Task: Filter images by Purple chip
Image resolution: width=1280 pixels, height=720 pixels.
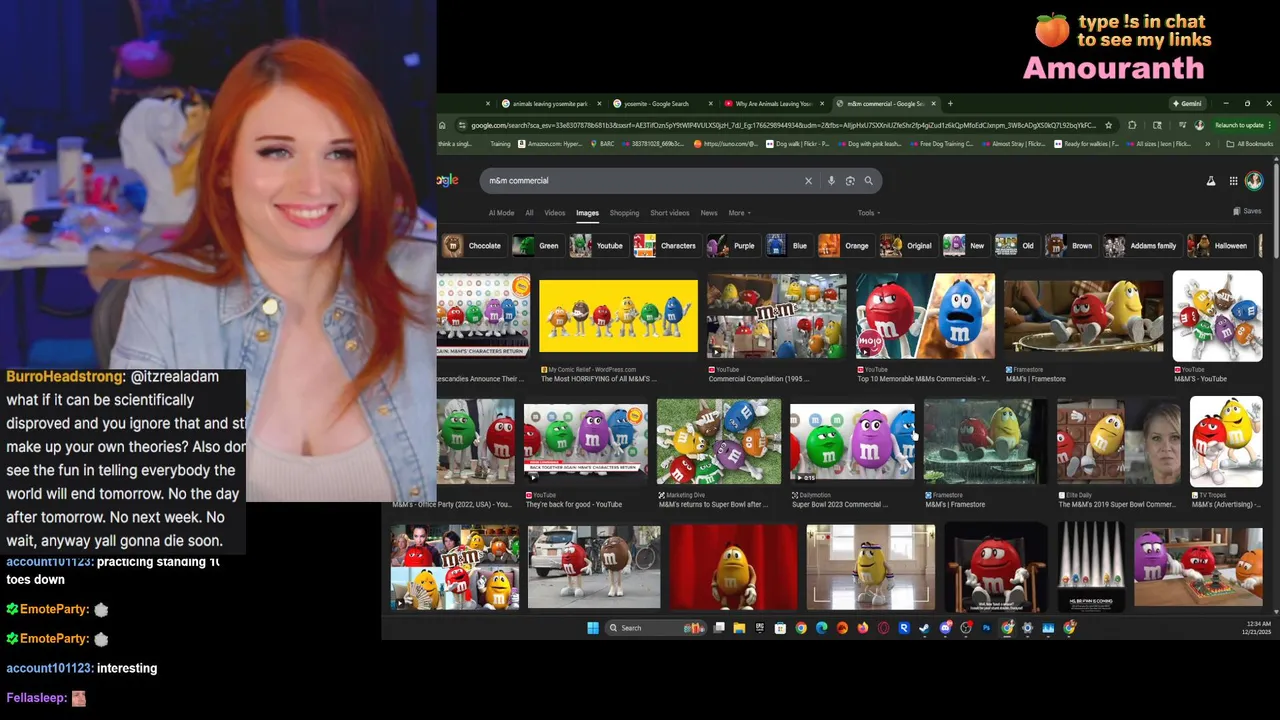Action: click(732, 246)
